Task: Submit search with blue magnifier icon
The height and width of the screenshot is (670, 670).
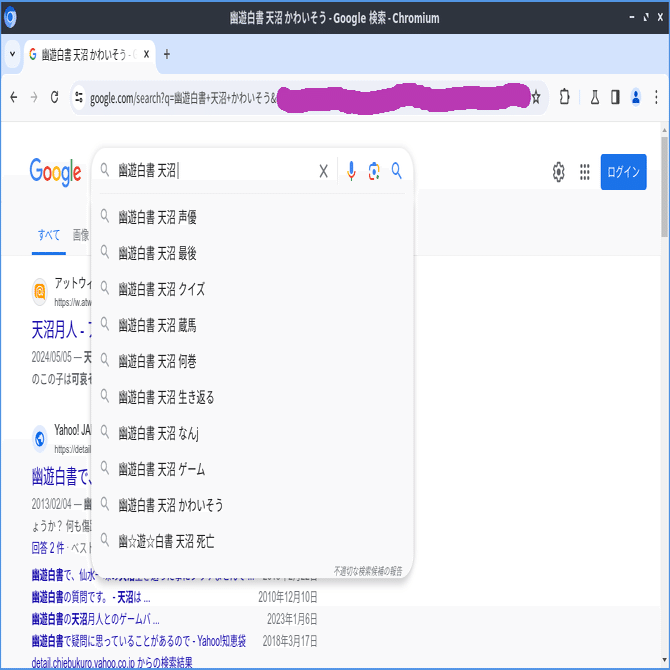Action: tap(397, 171)
